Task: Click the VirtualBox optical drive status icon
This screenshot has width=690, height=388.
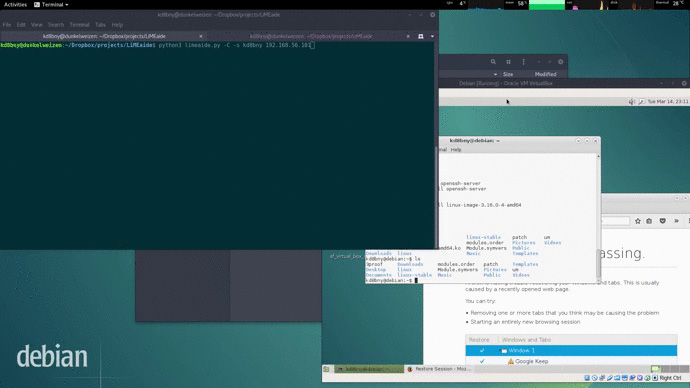Action: pyautogui.click(x=595, y=378)
